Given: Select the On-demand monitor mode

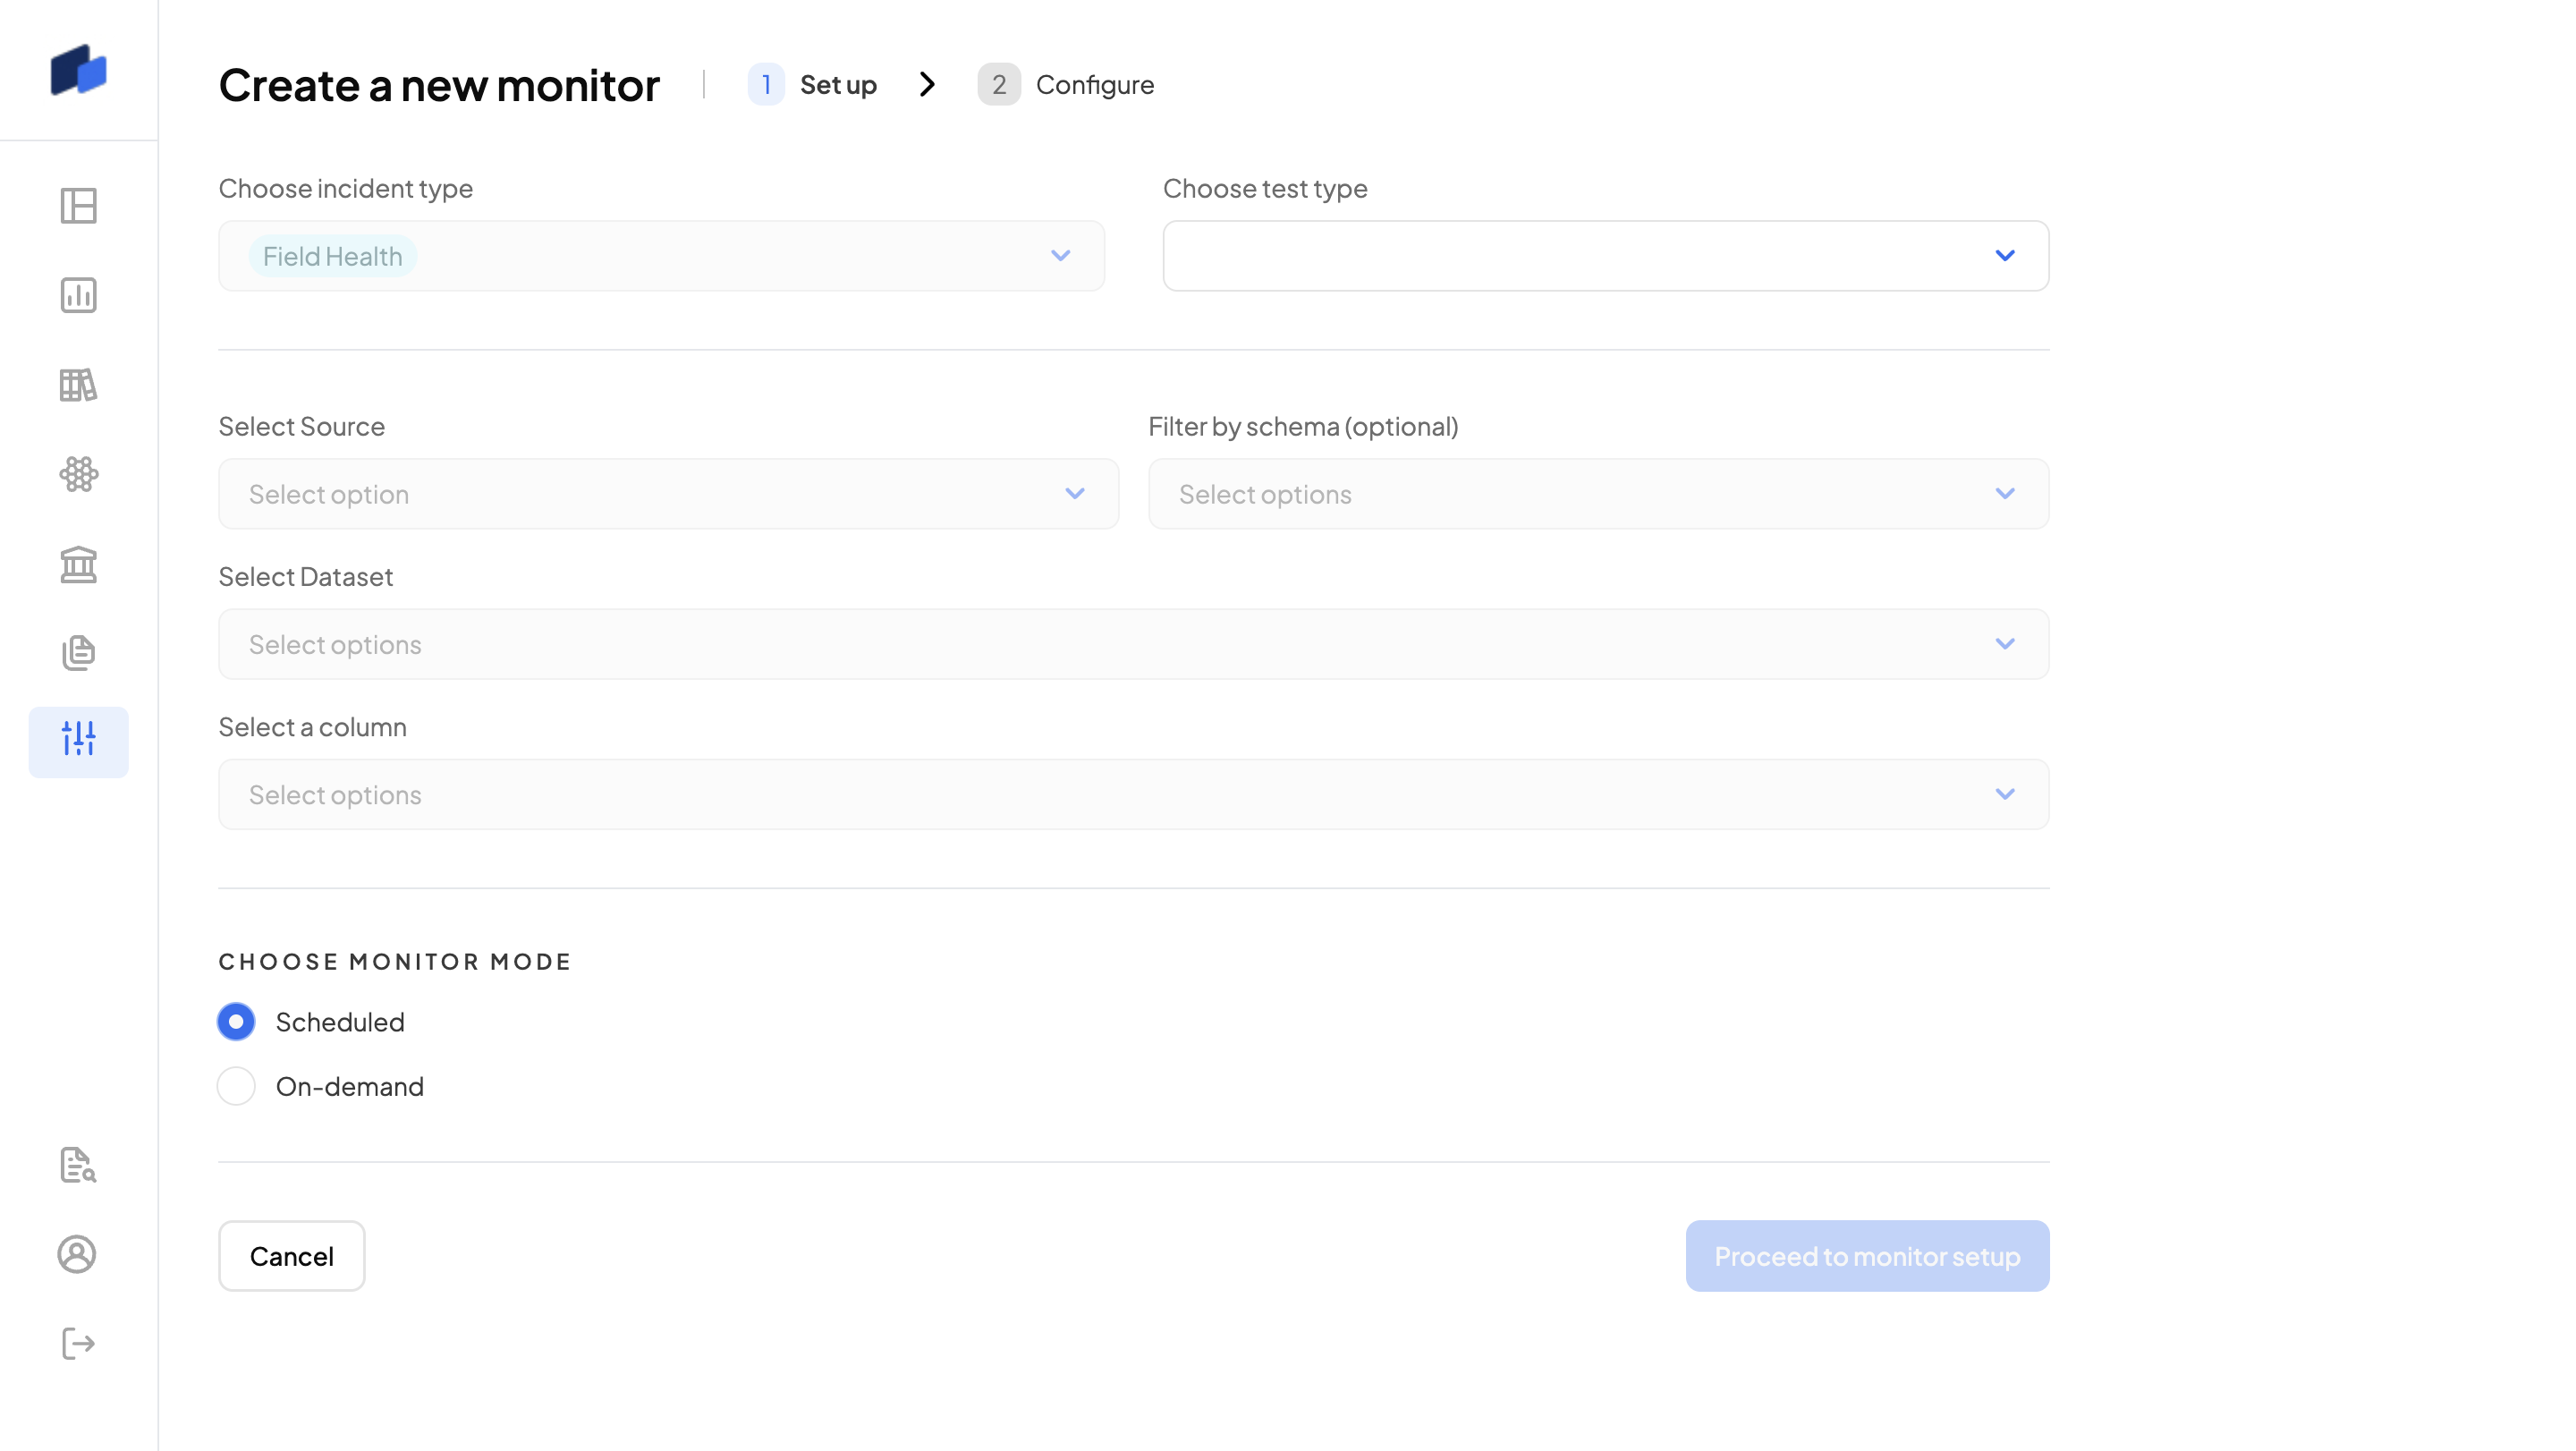Looking at the screenshot, I should coord(236,1086).
